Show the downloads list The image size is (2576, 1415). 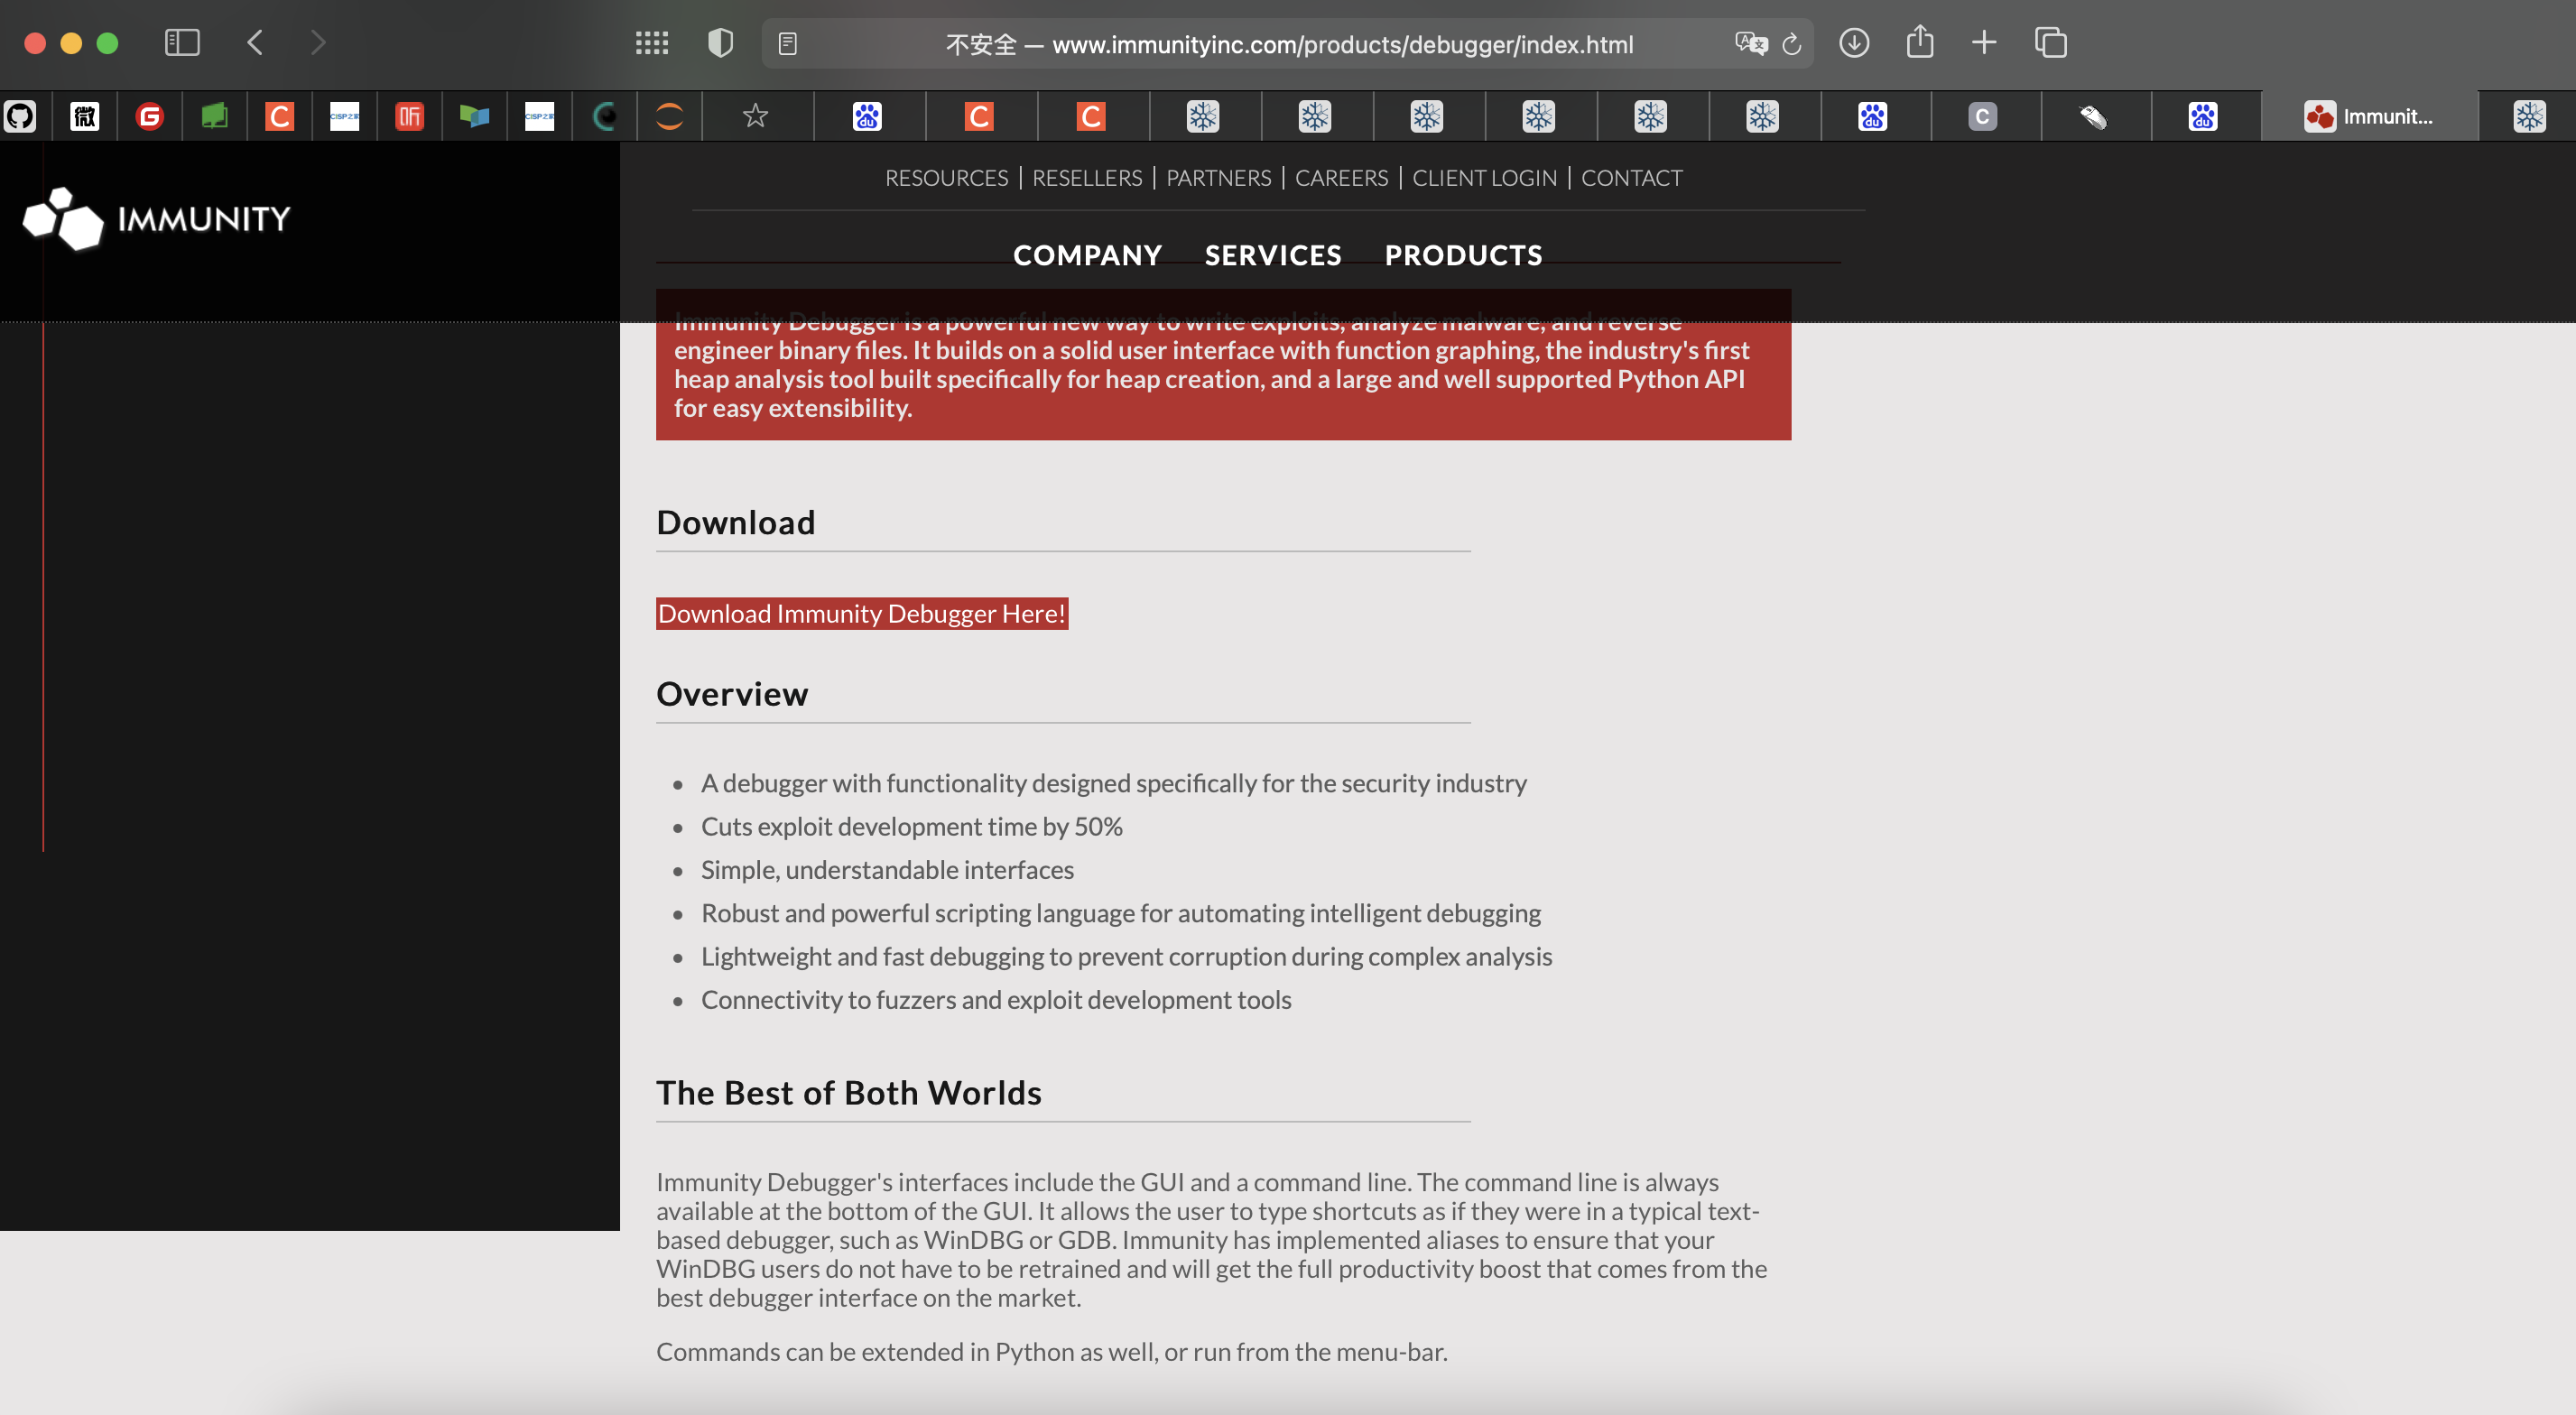tap(1854, 42)
